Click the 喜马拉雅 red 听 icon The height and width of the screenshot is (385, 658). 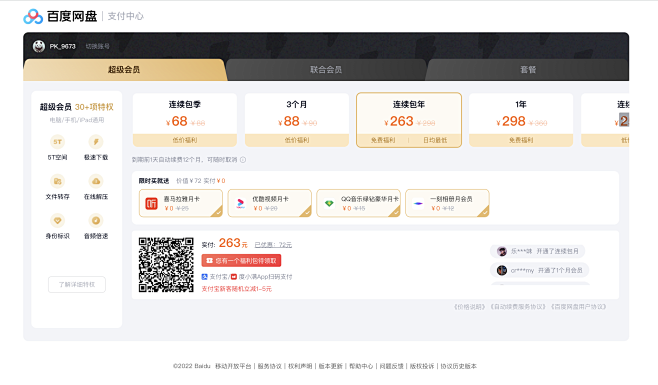click(x=151, y=204)
